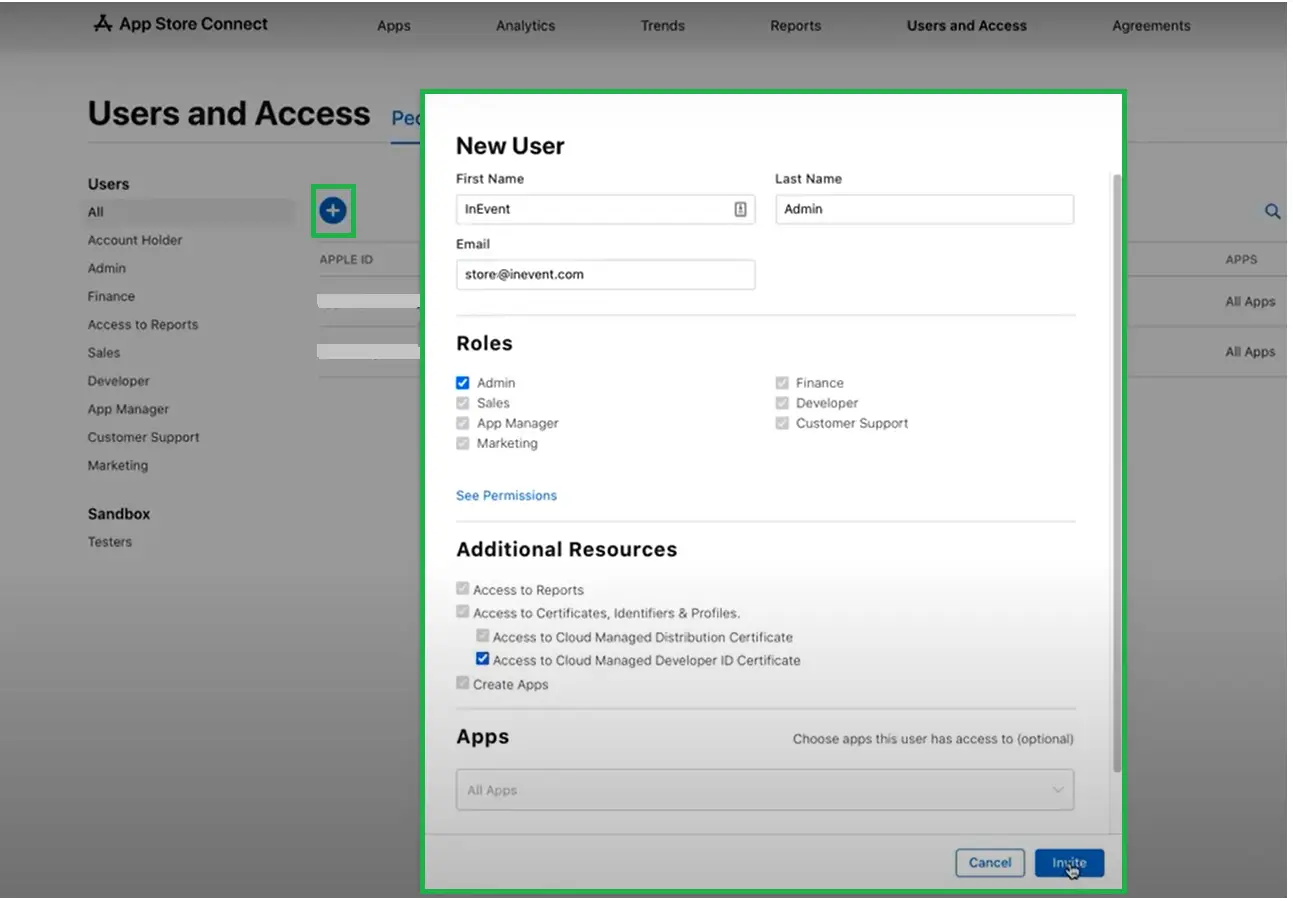Viewport: 1293px width, 901px height.
Task: Open Agreements in top navigation
Action: coord(1151,26)
